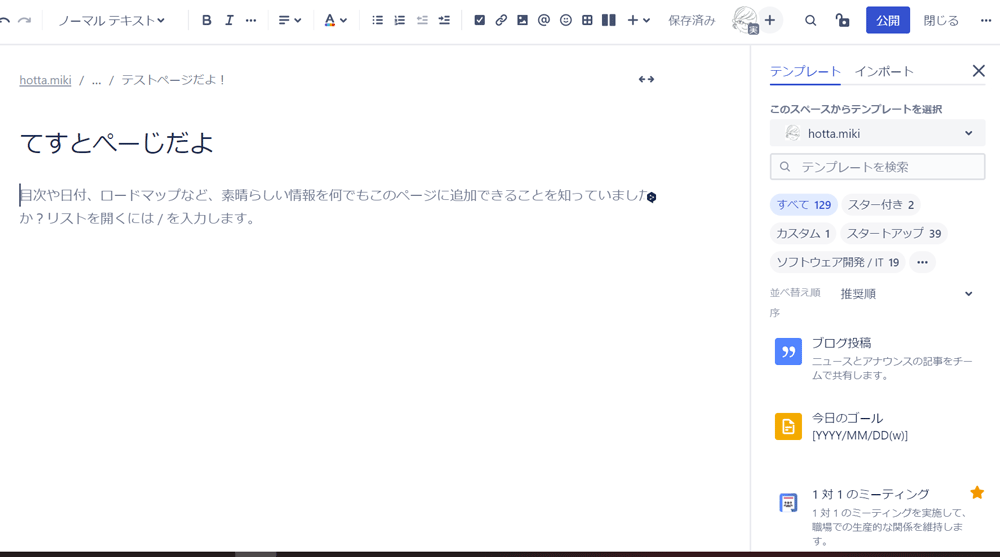Invite a collaborator with plus button
Viewport: 1000px width, 557px height.
click(x=770, y=20)
